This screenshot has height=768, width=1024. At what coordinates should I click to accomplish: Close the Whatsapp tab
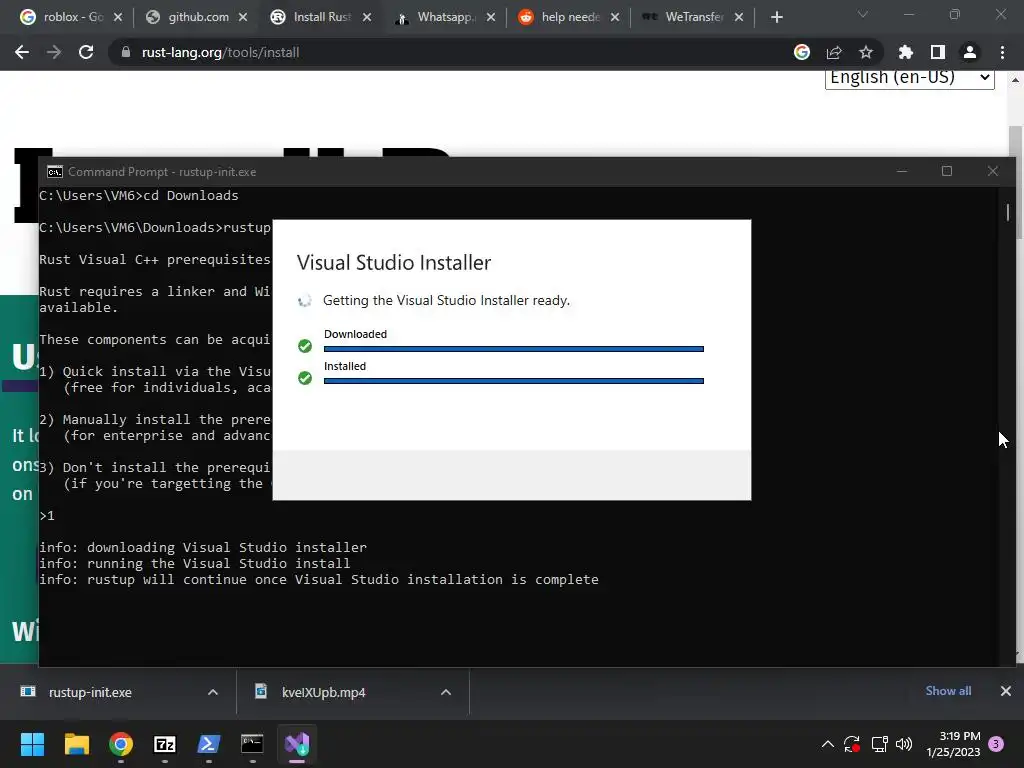point(491,17)
